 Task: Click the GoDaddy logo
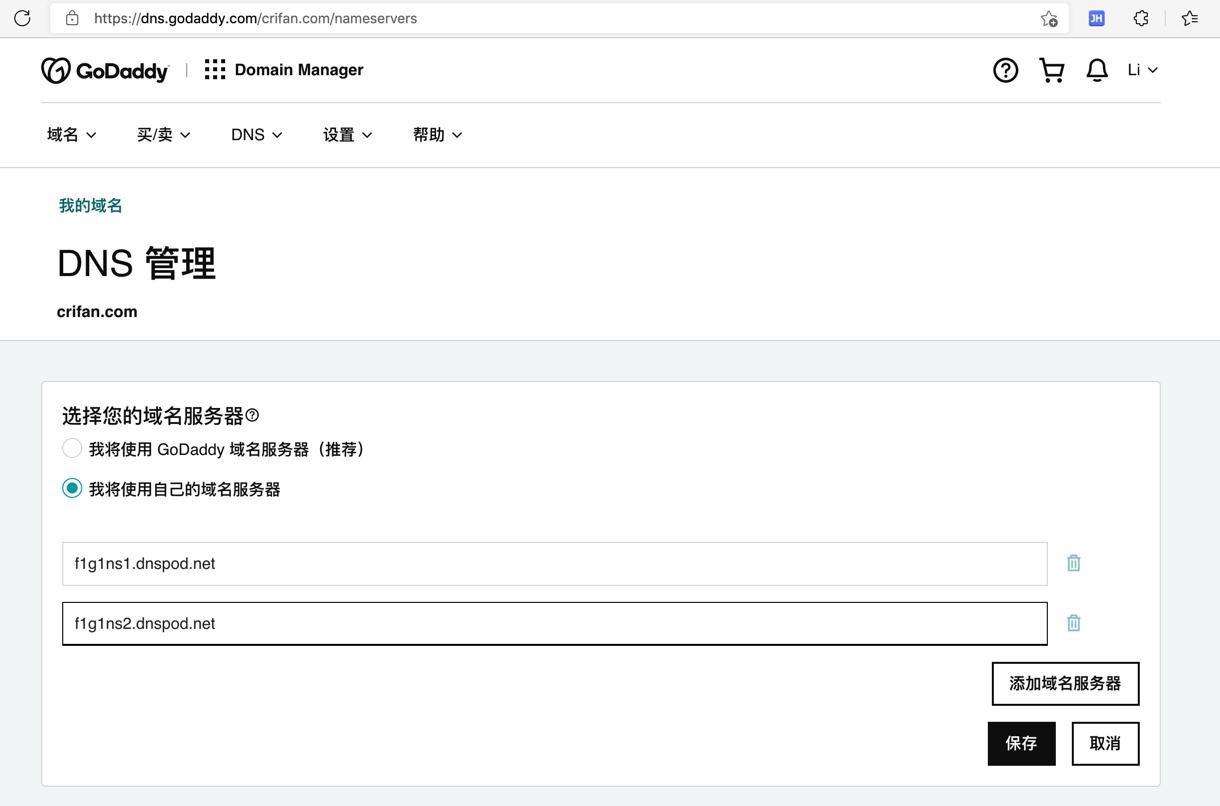105,70
